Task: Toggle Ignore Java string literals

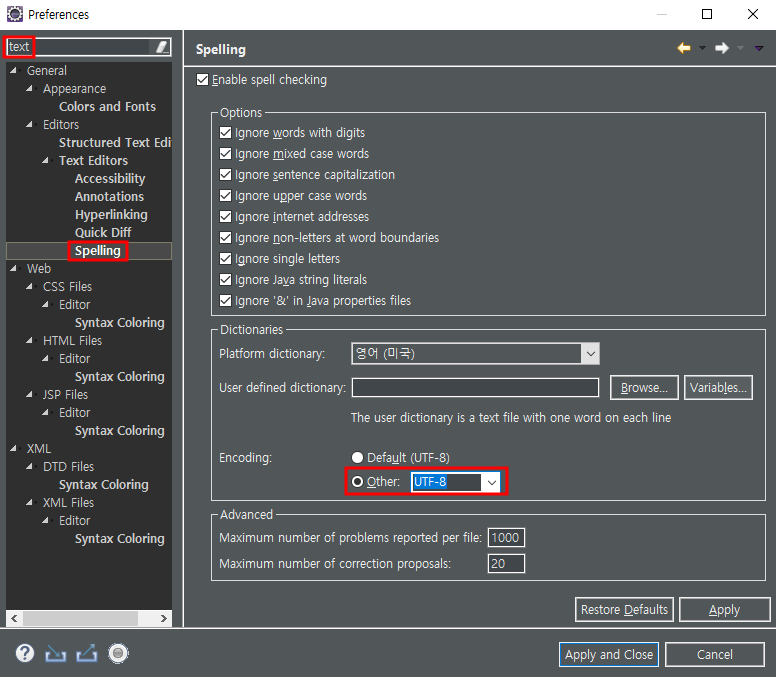Action: 225,280
